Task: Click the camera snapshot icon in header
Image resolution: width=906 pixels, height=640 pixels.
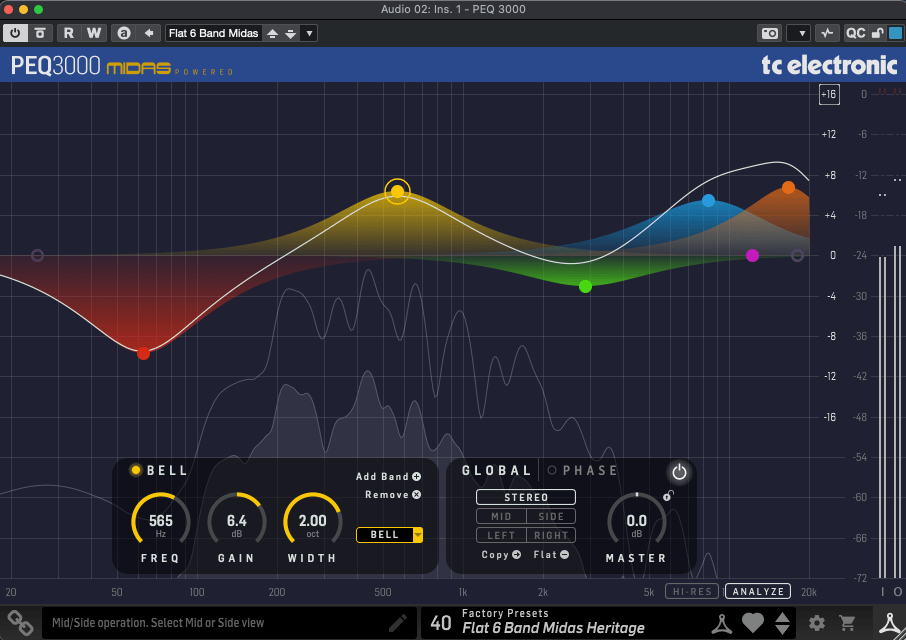Action: [769, 33]
